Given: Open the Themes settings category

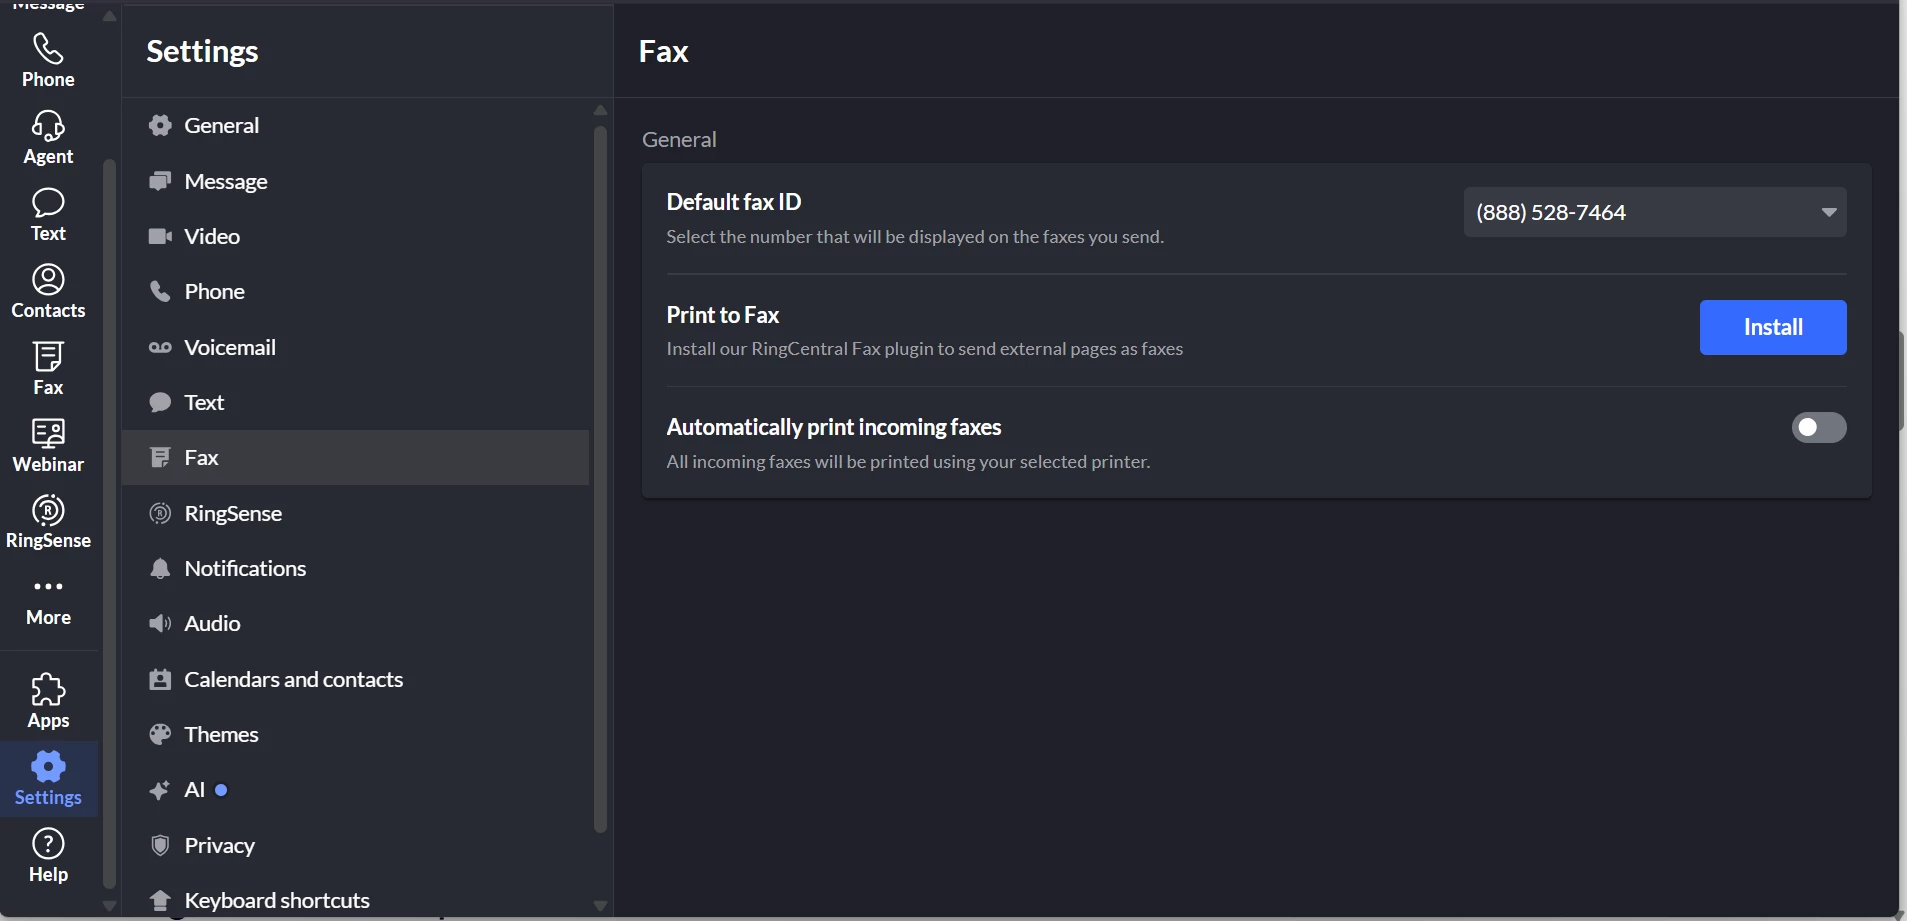Looking at the screenshot, I should [x=221, y=734].
